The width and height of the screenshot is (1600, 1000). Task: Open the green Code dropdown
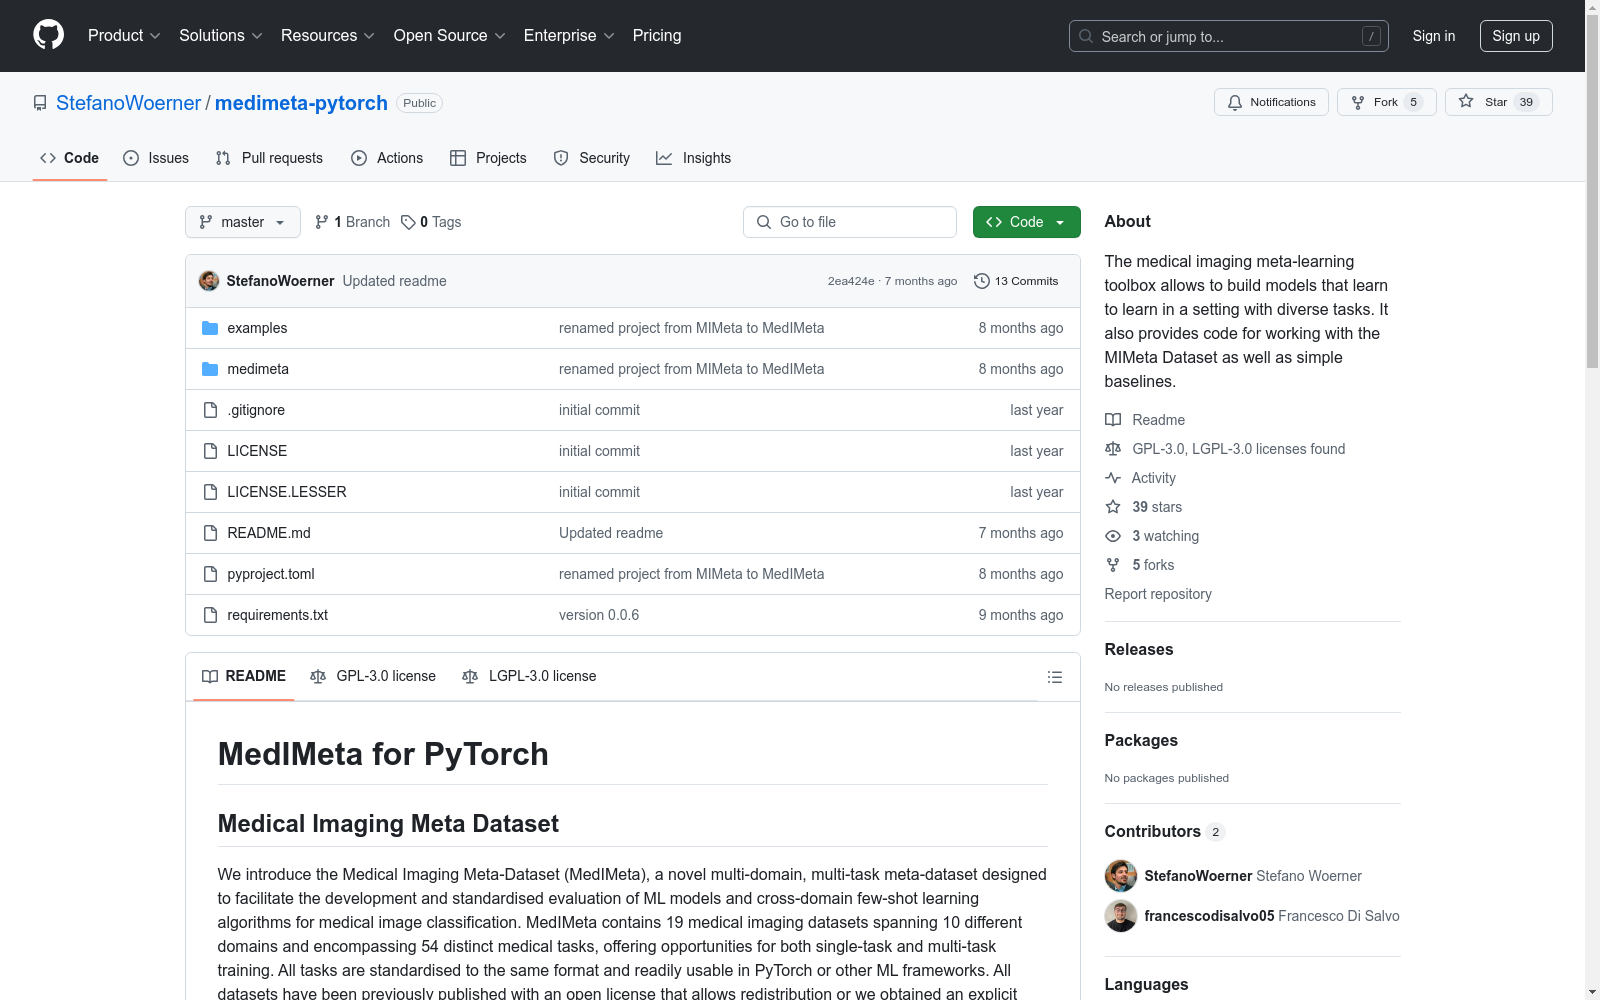[x=1027, y=222]
